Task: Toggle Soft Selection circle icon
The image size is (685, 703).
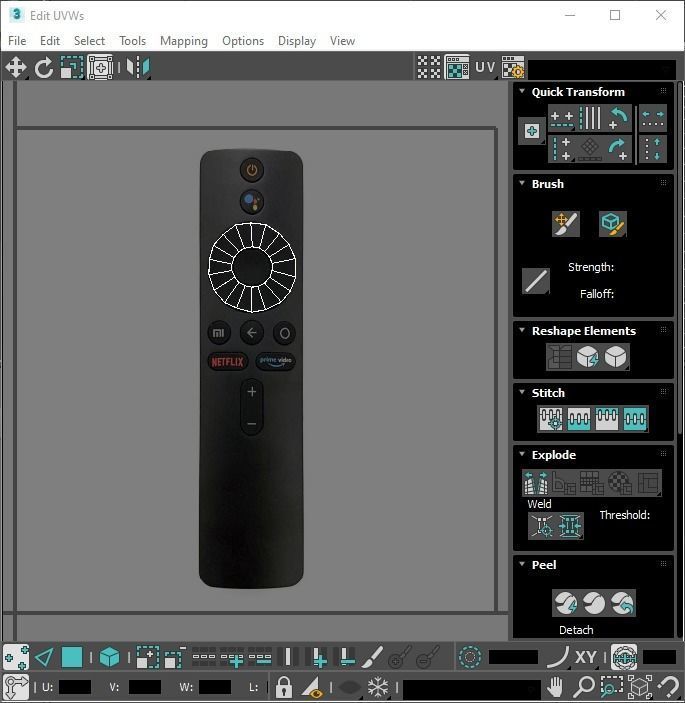Action: (470, 658)
